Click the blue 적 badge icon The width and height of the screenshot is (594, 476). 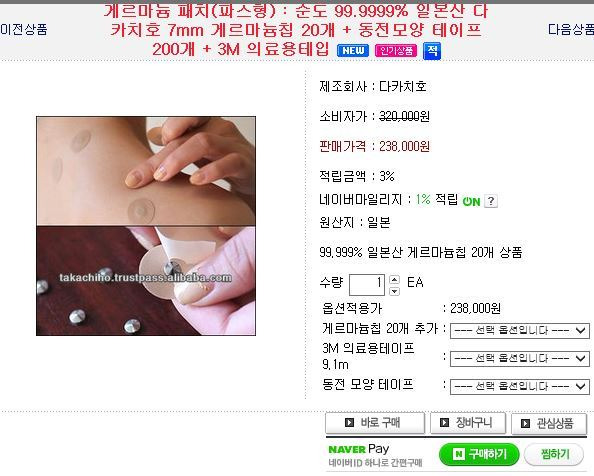click(432, 51)
